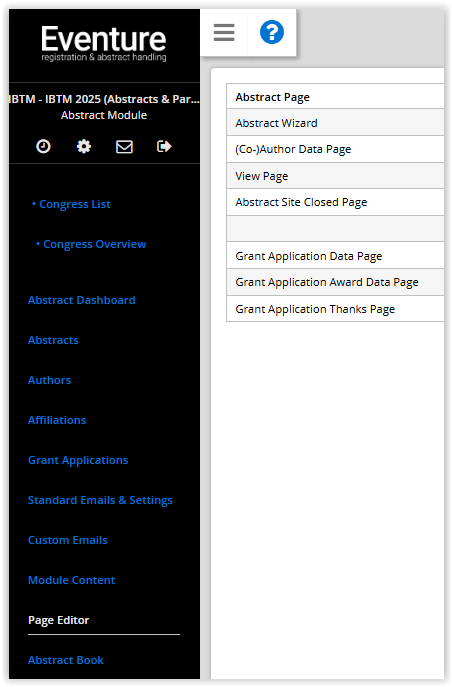Screen dimensions: 452x687
Task: Open Abstract Book in sidebar
Action: click(66, 660)
